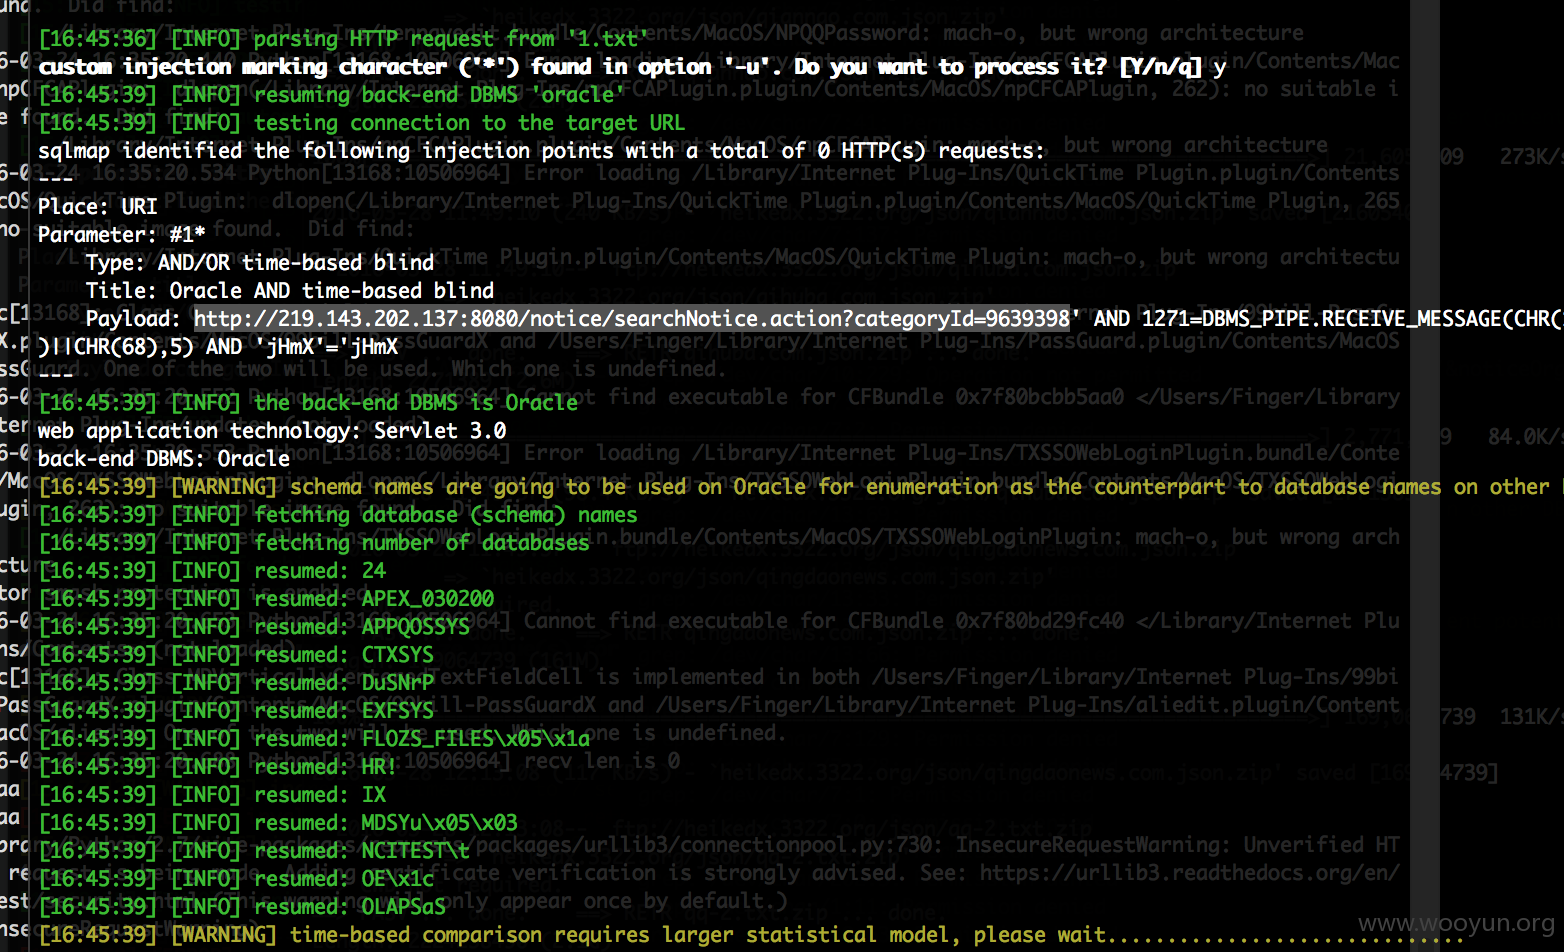
Task: Click the text 'resumed: EXFSYS'
Action: 344,710
